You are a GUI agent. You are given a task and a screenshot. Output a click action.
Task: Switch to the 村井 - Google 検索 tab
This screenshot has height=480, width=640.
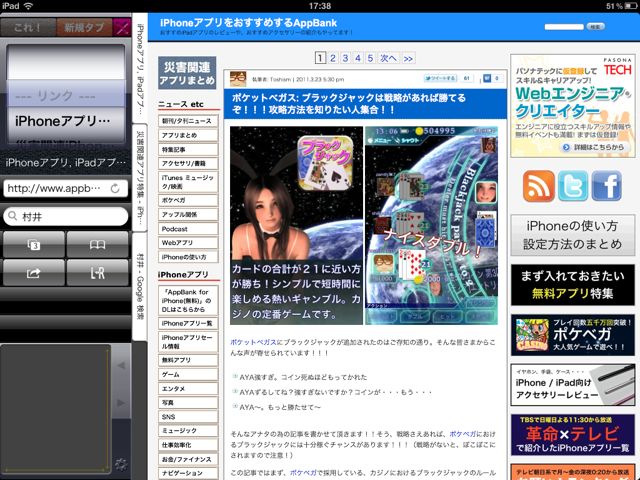pyautogui.click(x=140, y=286)
